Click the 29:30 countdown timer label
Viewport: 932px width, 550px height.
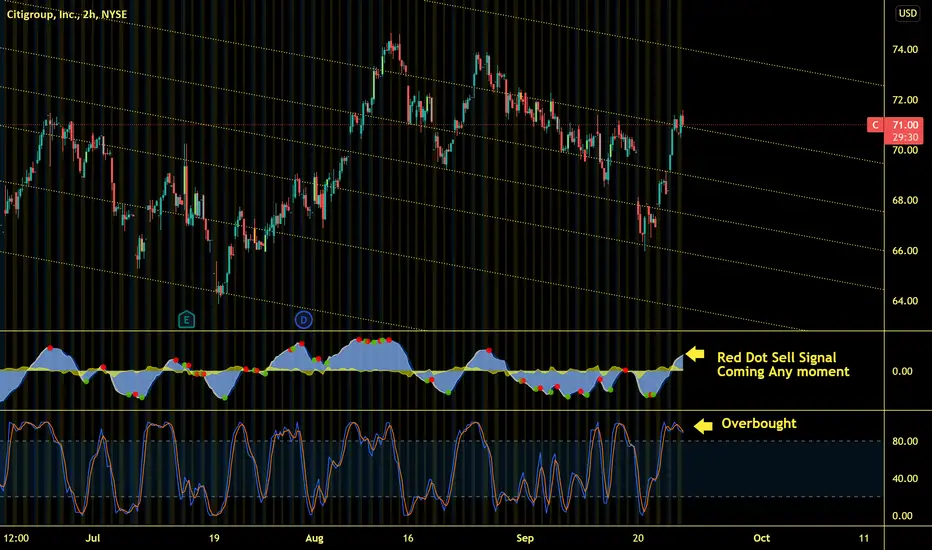point(905,137)
